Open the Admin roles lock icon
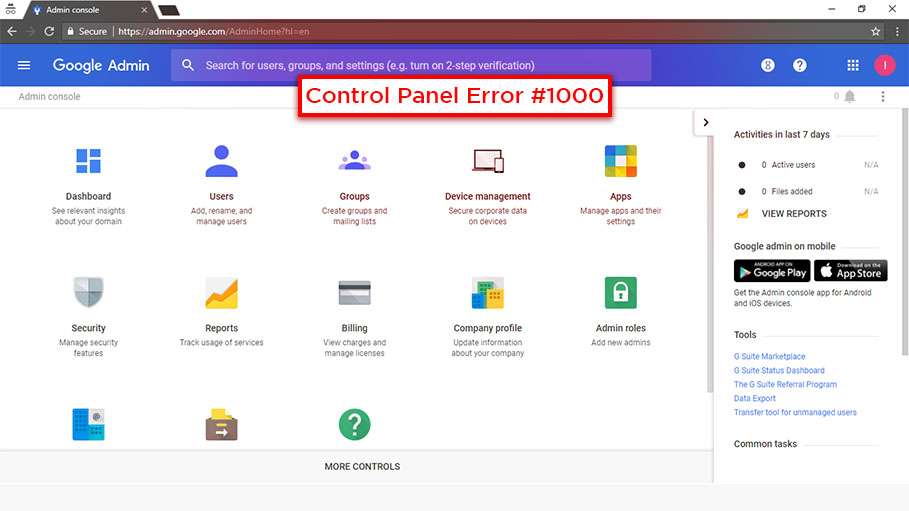909x511 pixels. coord(620,292)
